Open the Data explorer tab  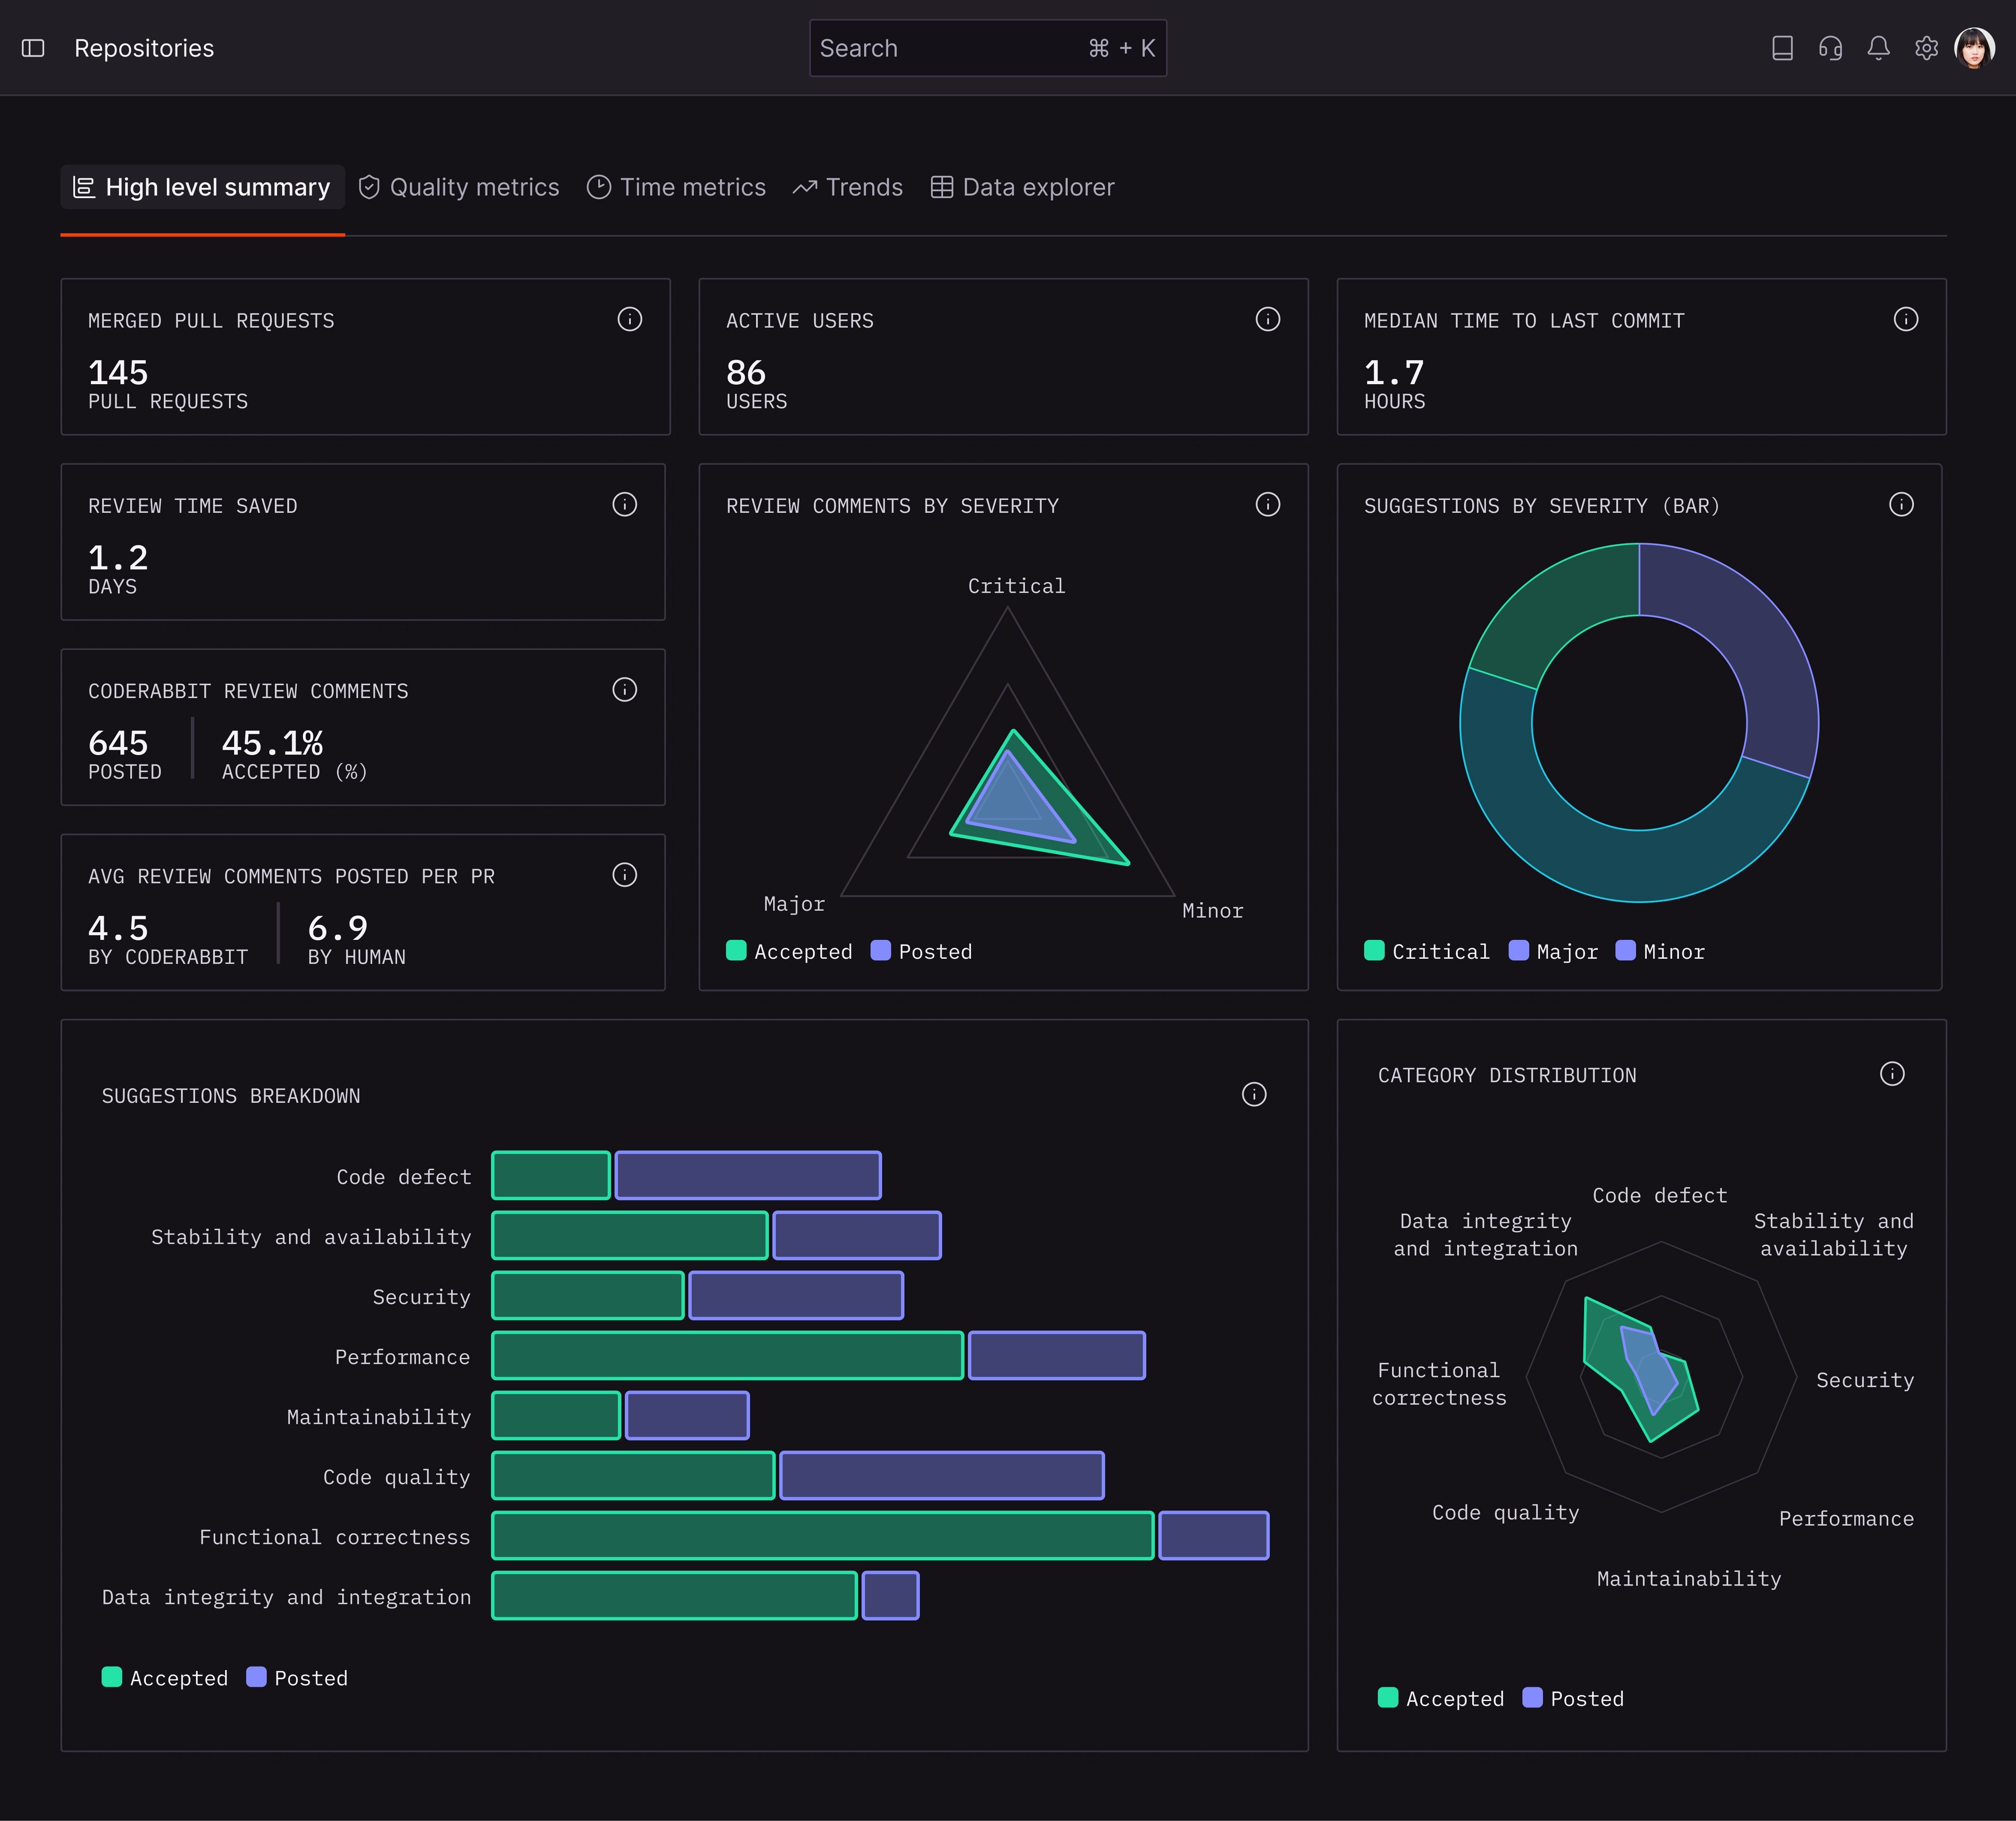point(1022,187)
